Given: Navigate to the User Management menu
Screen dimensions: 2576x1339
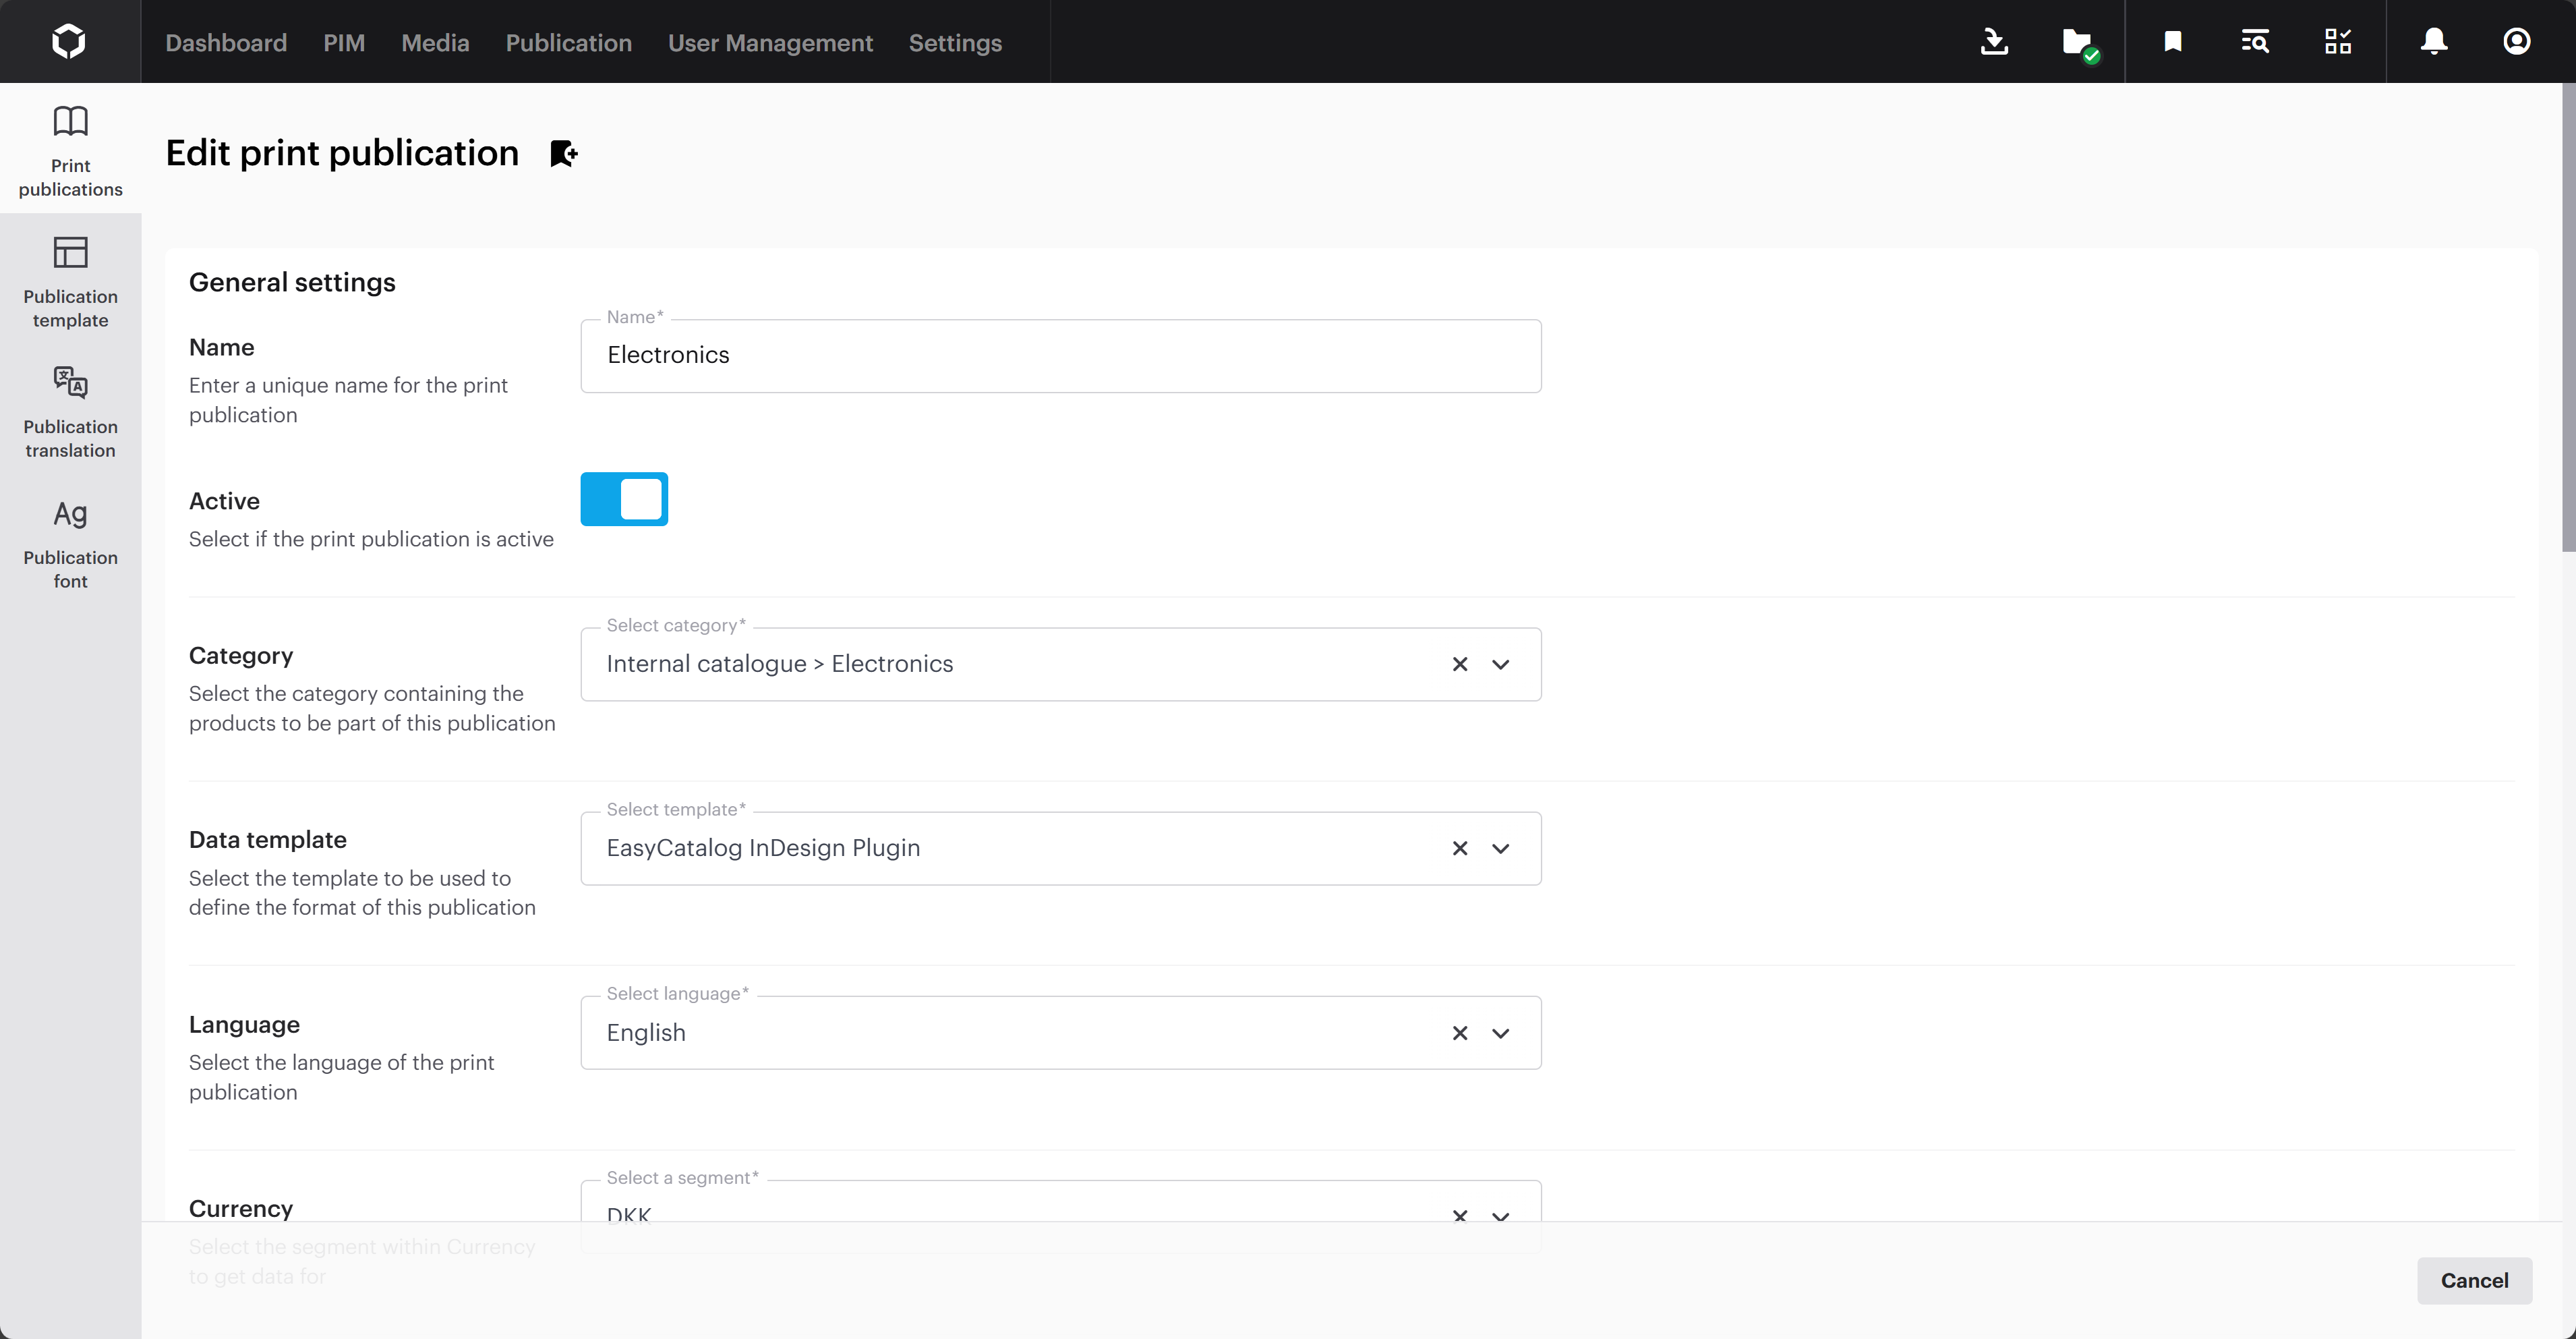Looking at the screenshot, I should [770, 43].
